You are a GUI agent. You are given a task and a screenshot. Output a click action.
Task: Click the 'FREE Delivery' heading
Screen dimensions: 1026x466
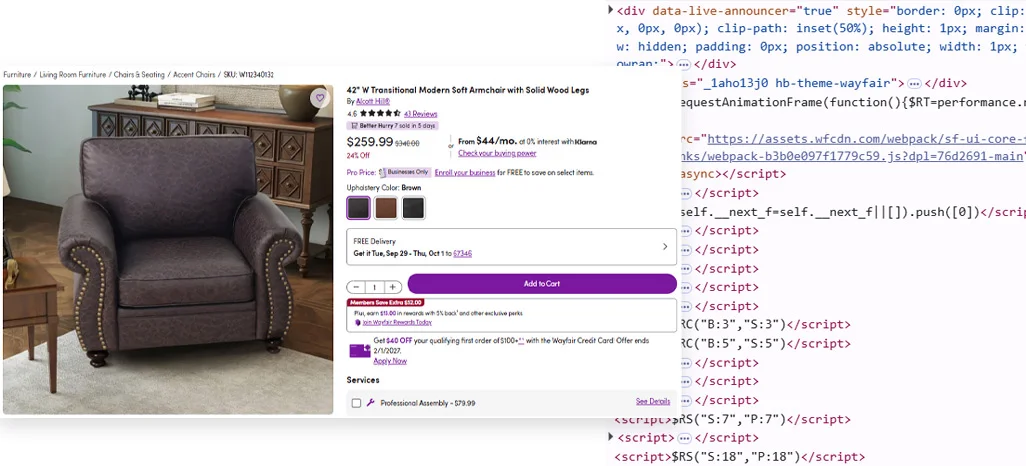[374, 241]
